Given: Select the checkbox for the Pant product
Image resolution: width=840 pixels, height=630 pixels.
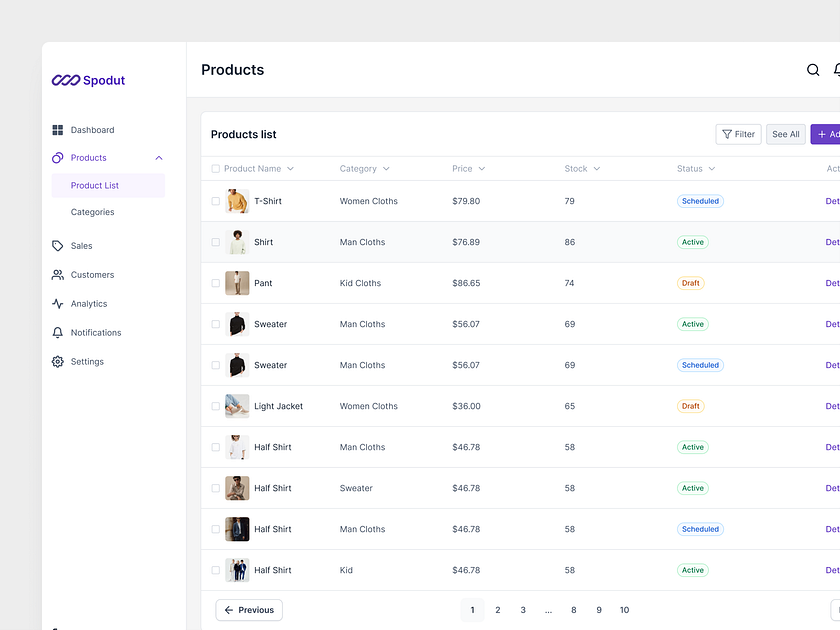Looking at the screenshot, I should pos(215,283).
